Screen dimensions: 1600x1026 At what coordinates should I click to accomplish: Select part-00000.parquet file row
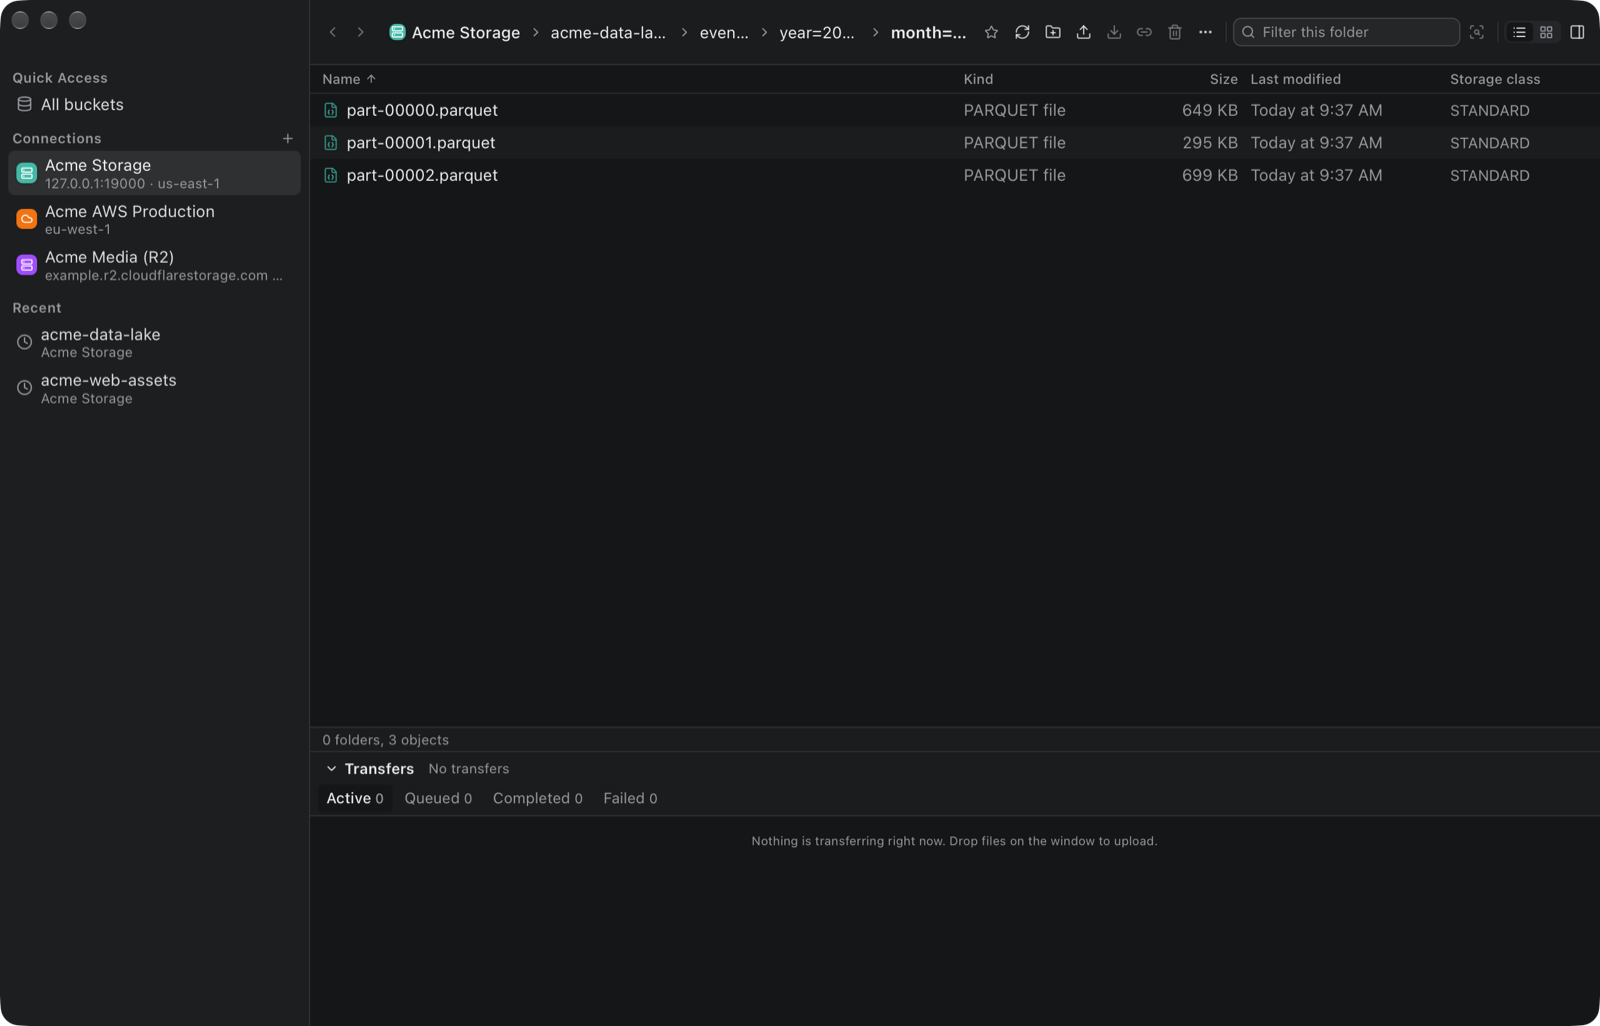click(x=954, y=110)
